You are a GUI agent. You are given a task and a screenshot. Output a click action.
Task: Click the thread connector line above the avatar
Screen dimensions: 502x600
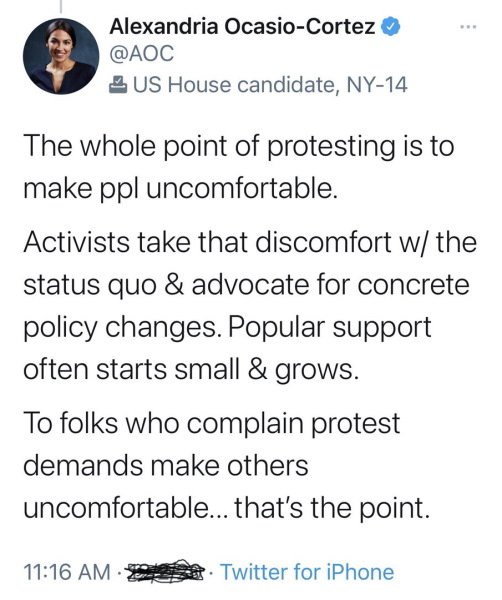60,8
